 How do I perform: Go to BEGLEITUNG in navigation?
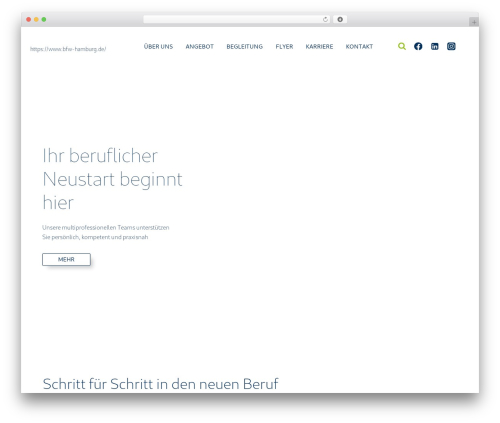pos(245,47)
